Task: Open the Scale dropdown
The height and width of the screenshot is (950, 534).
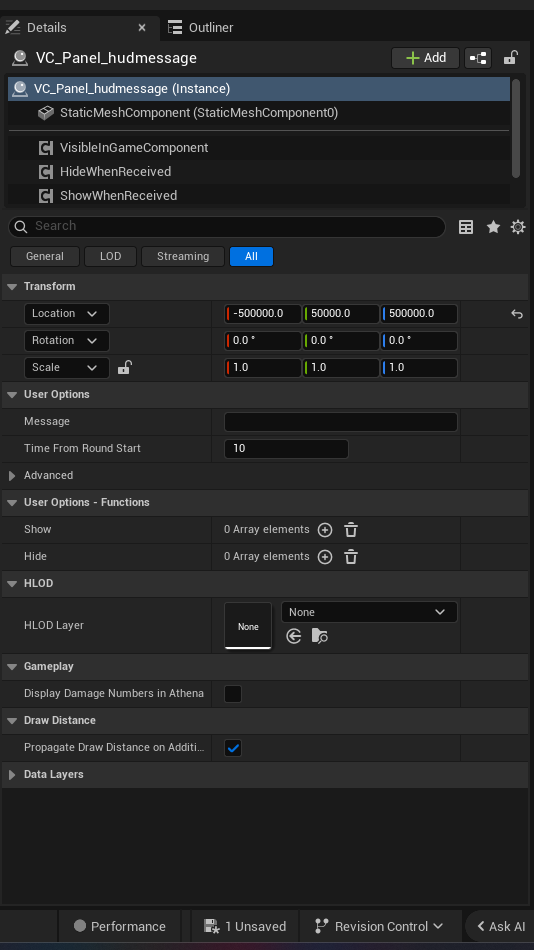Action: [67, 368]
